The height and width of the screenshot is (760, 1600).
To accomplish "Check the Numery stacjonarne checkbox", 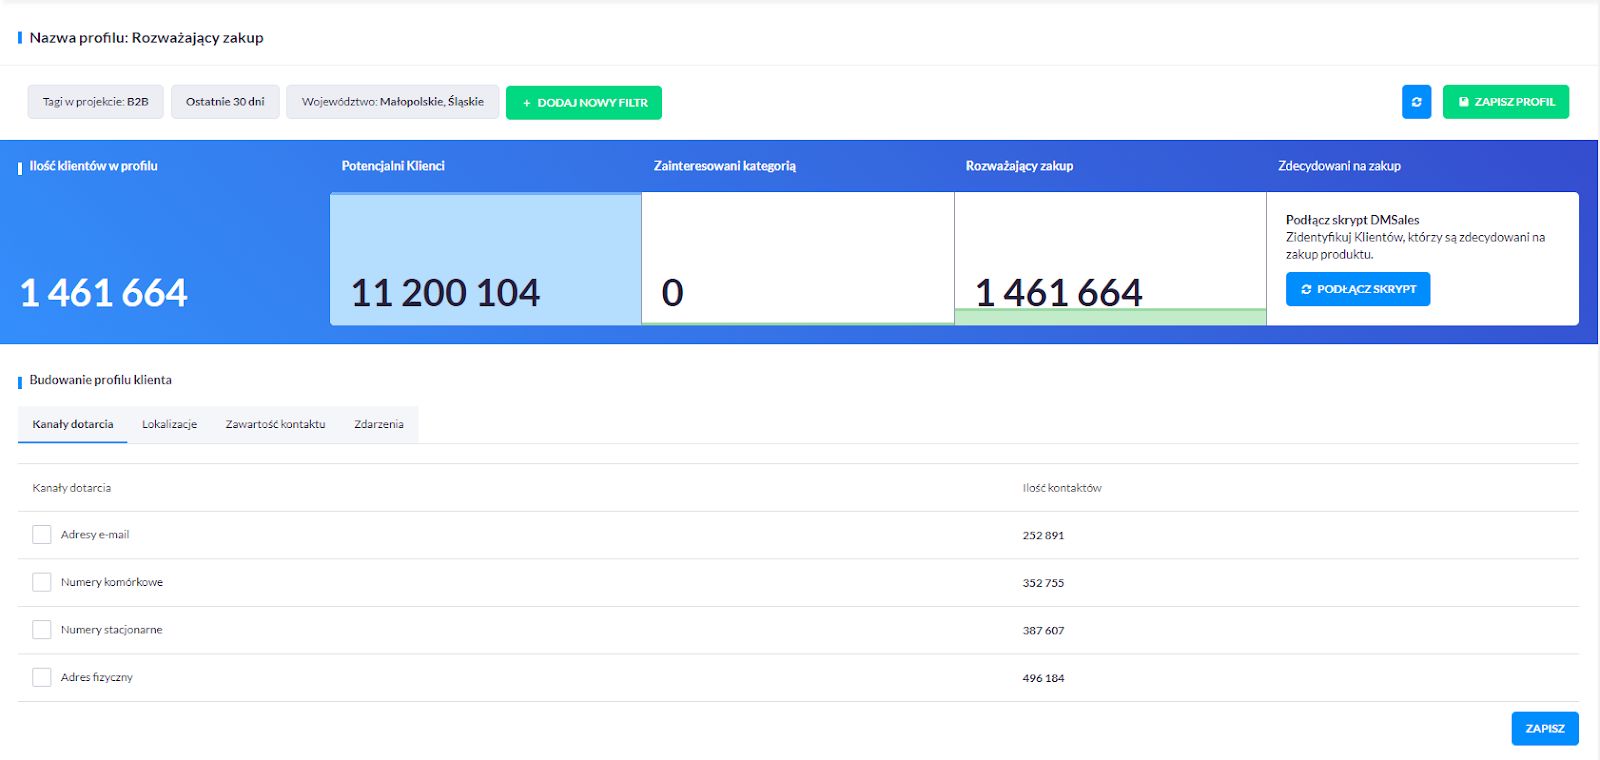I will [42, 630].
